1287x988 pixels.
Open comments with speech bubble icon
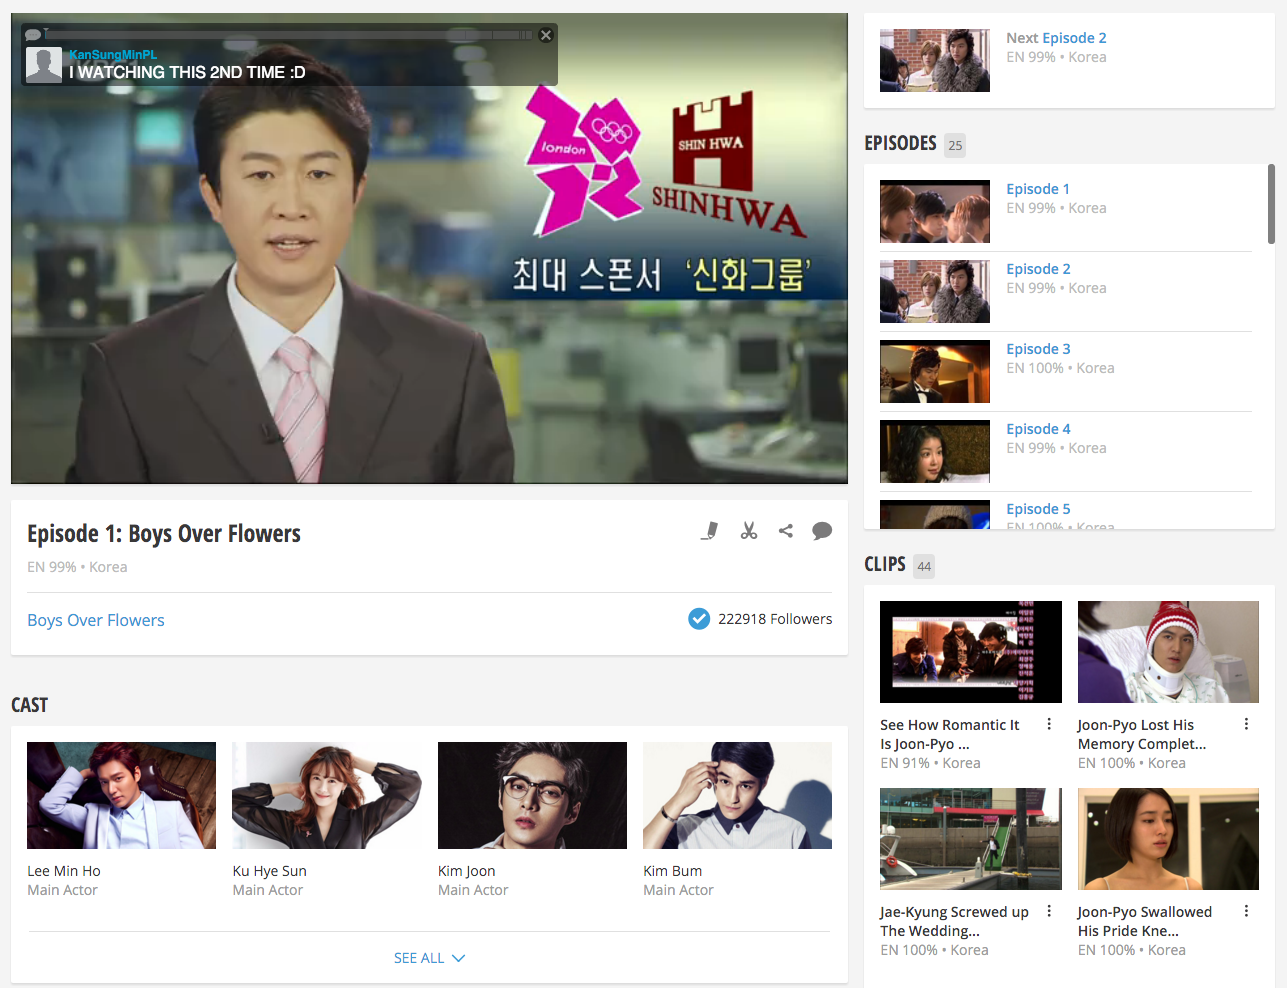pos(822,531)
